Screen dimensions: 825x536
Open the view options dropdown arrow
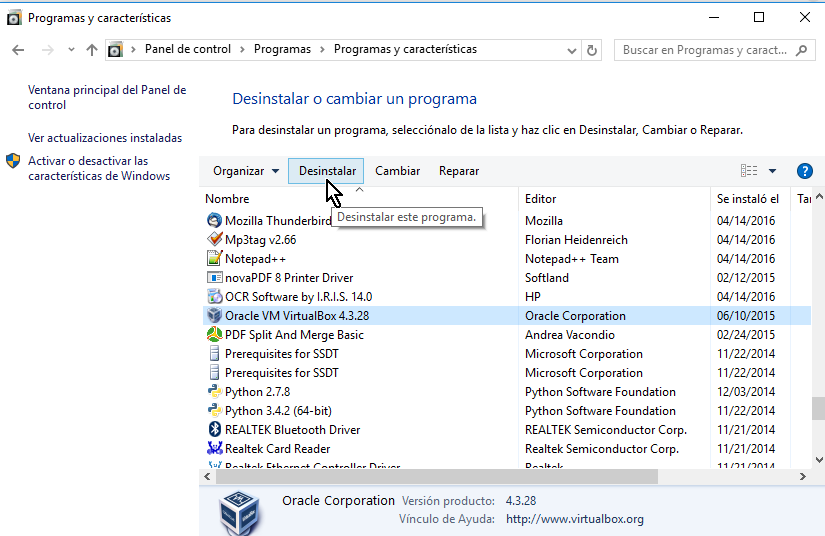[x=772, y=171]
